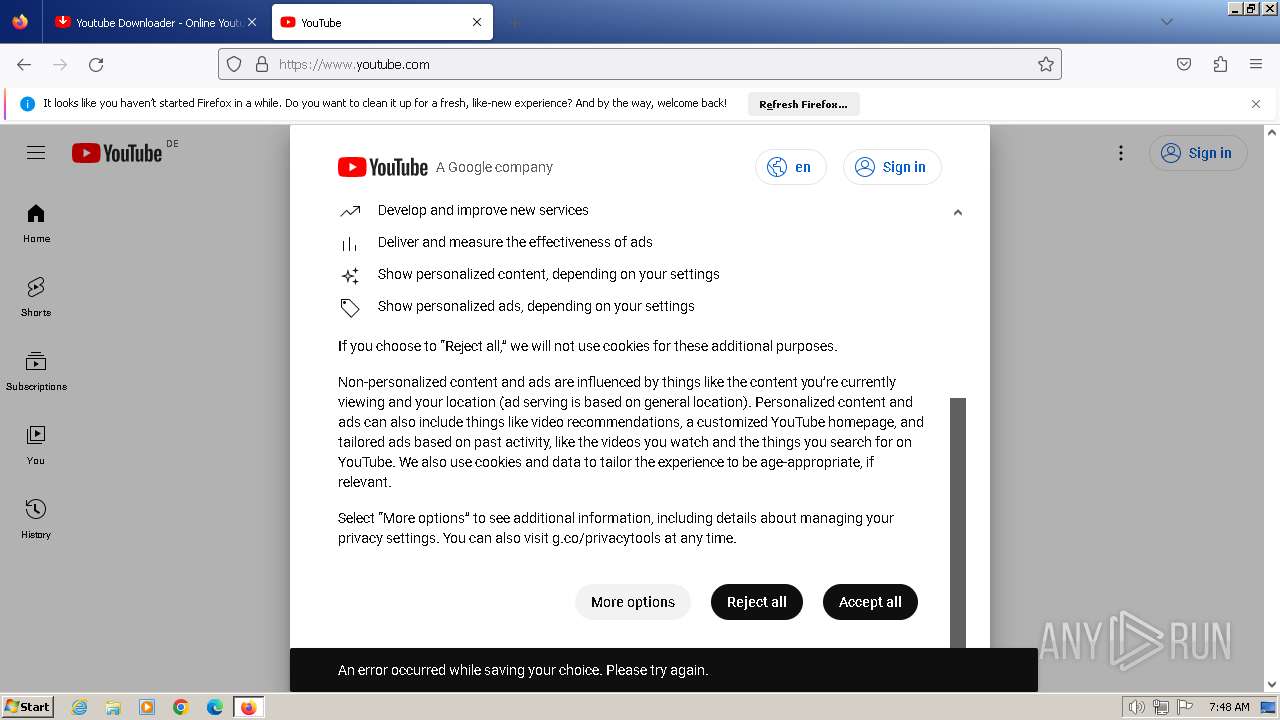Click the network tray icon
The image size is (1280, 720).
pyautogui.click(x=1161, y=707)
